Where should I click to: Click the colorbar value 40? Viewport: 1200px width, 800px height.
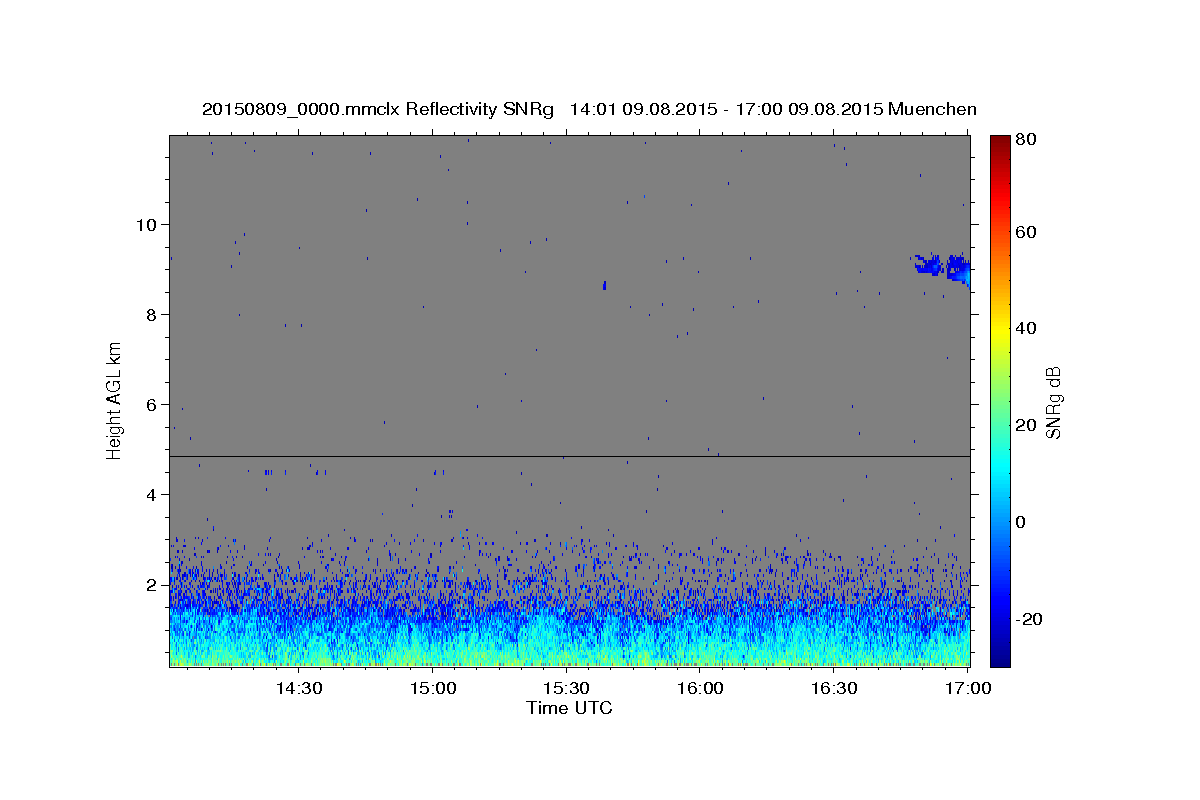pyautogui.click(x=1026, y=328)
